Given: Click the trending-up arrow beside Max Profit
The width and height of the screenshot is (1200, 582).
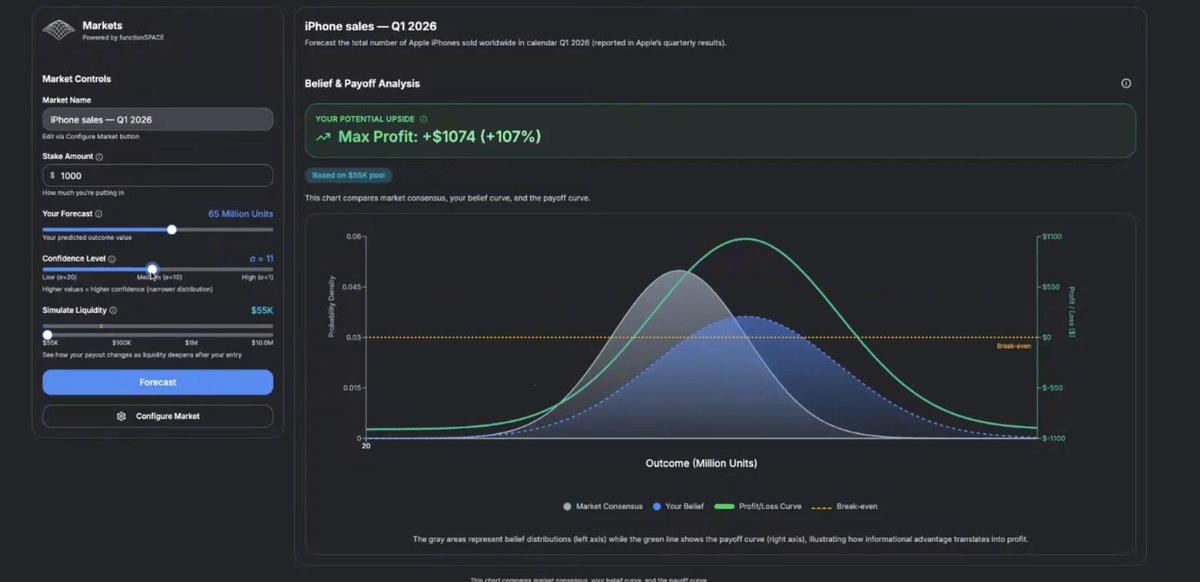Looking at the screenshot, I should click(x=323, y=137).
